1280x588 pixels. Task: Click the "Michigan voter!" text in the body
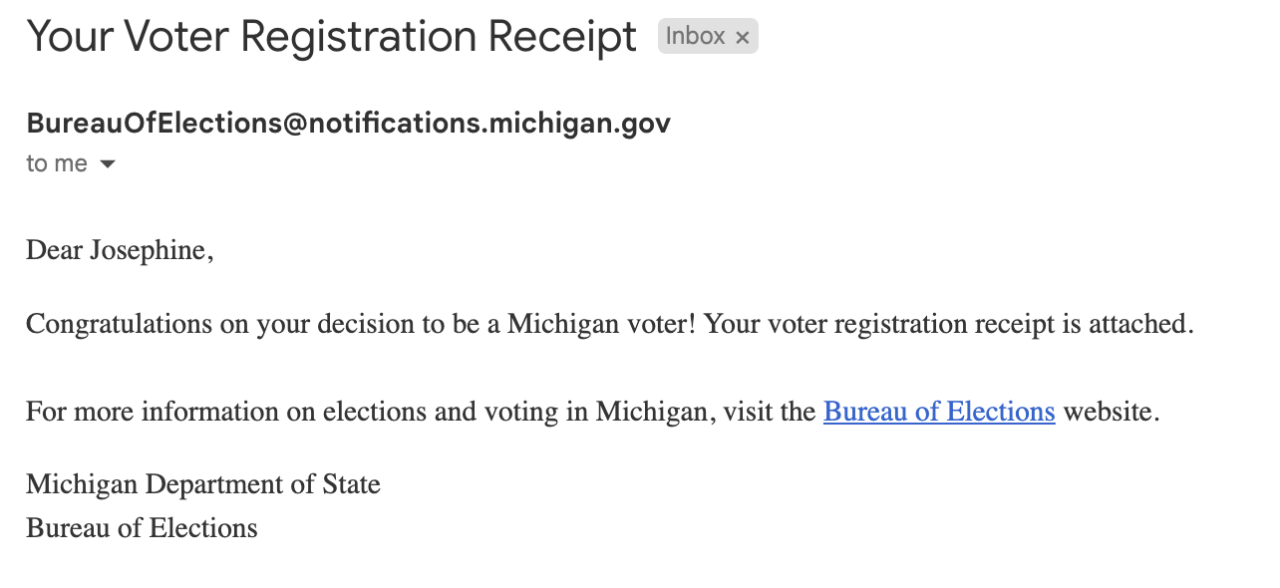tap(601, 324)
